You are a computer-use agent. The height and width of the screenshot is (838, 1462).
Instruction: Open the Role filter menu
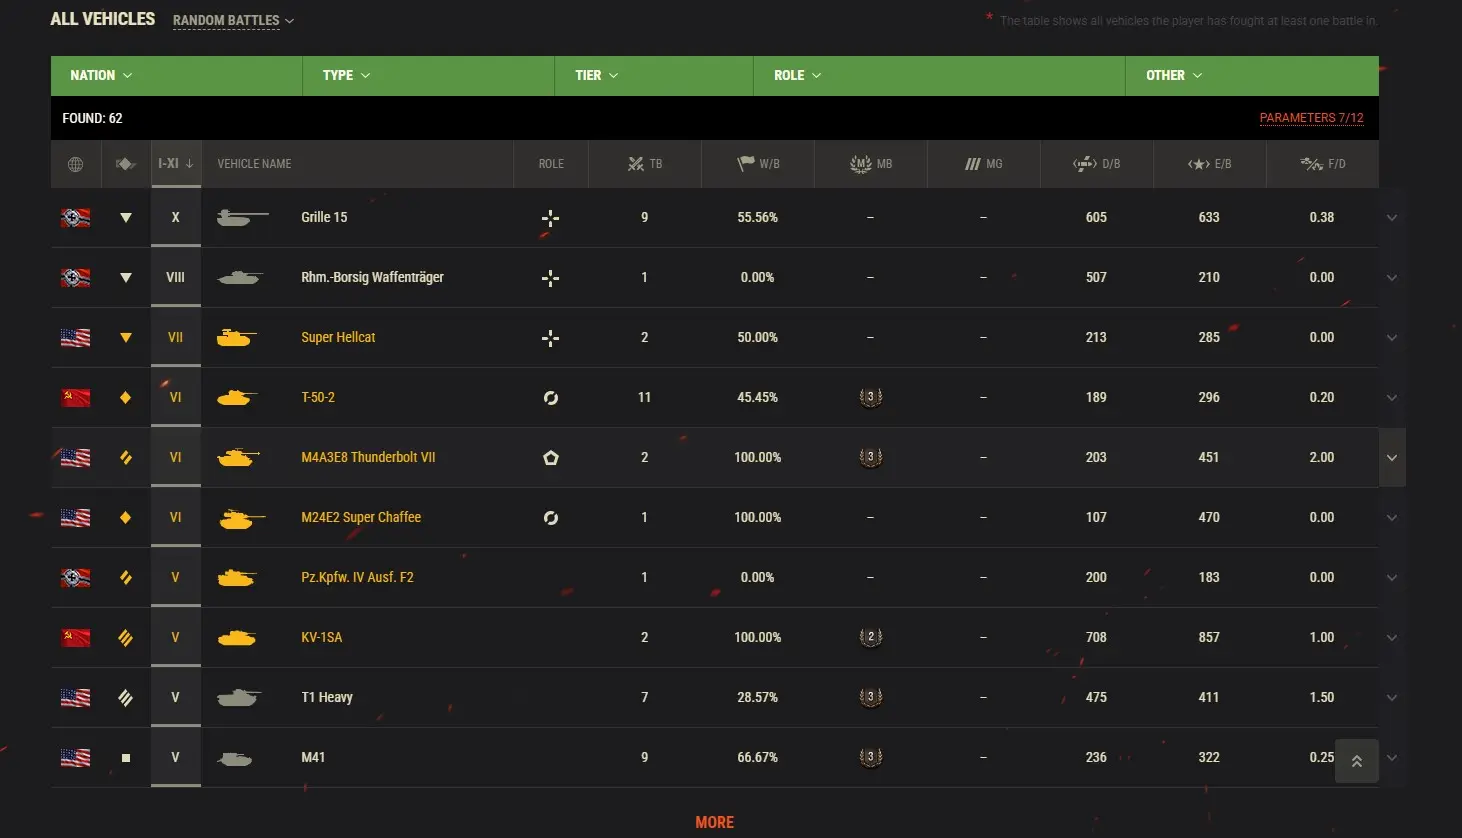pos(797,76)
